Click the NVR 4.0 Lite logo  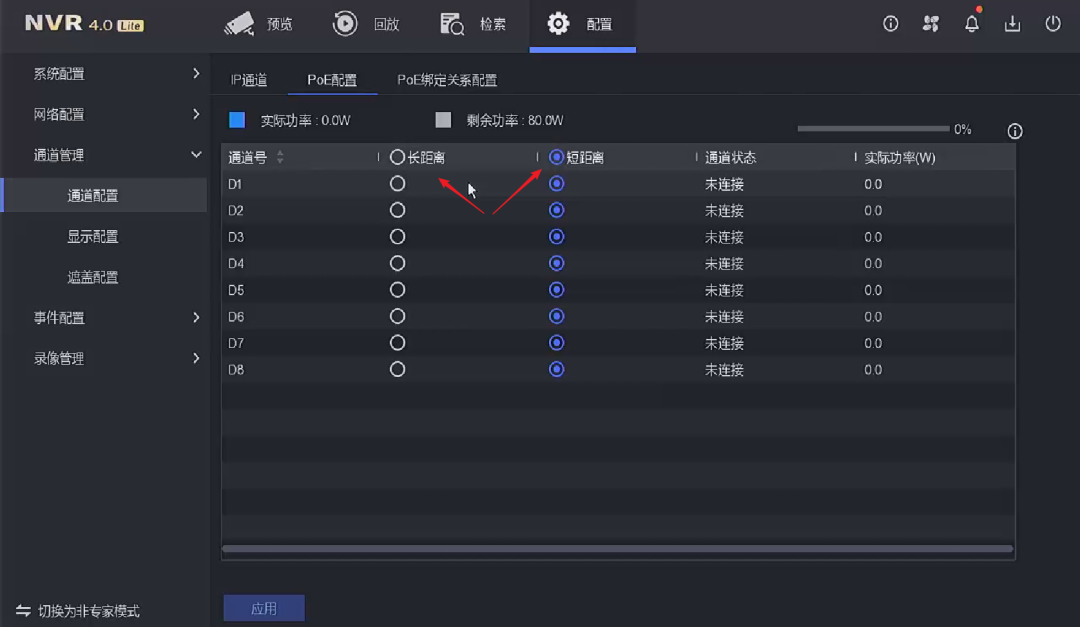[x=84, y=24]
